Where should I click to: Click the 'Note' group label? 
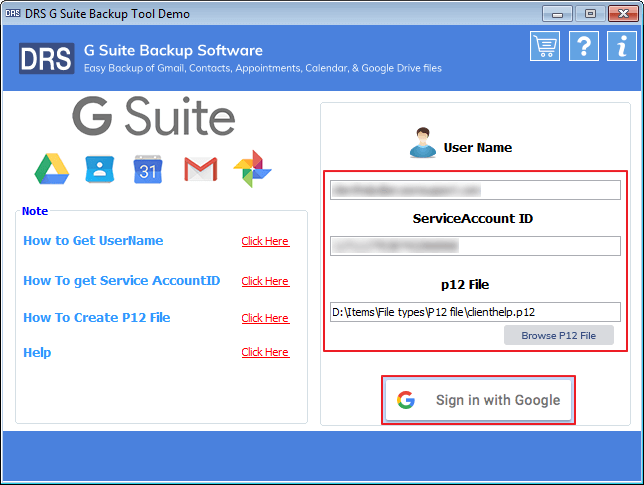[35, 211]
